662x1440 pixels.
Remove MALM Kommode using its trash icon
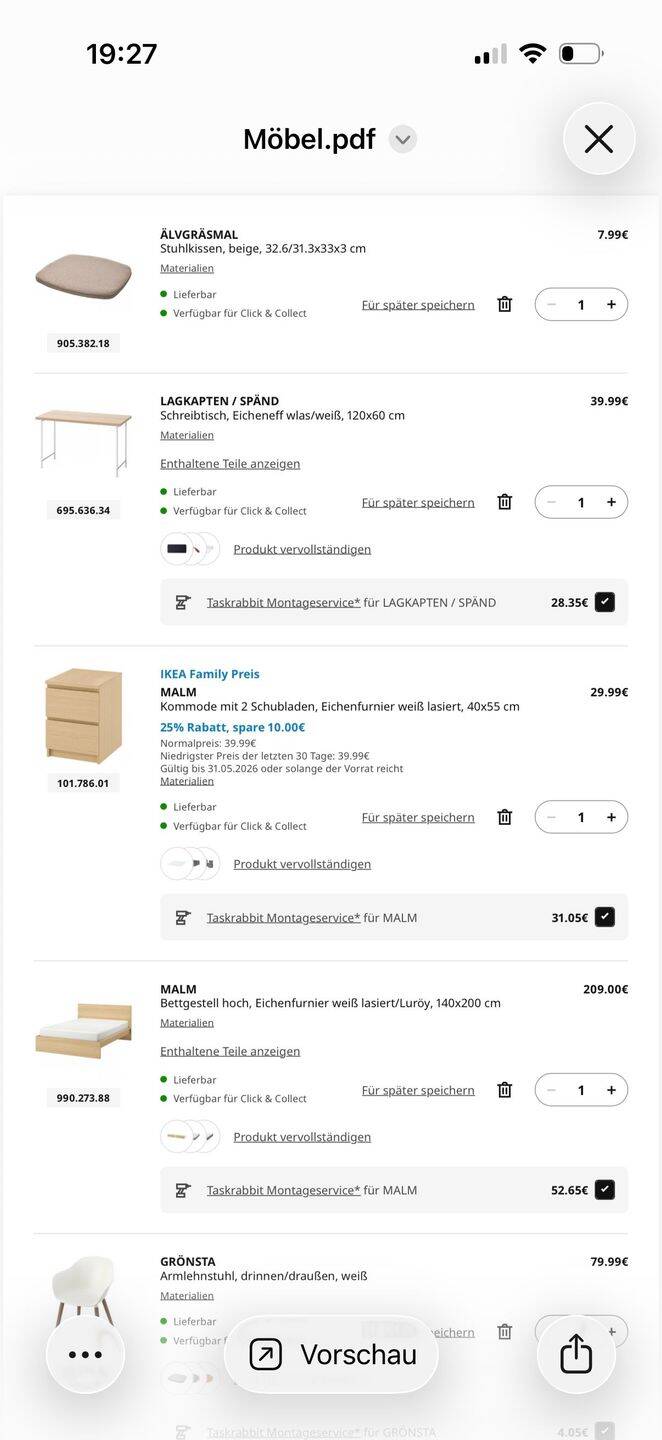(504, 817)
